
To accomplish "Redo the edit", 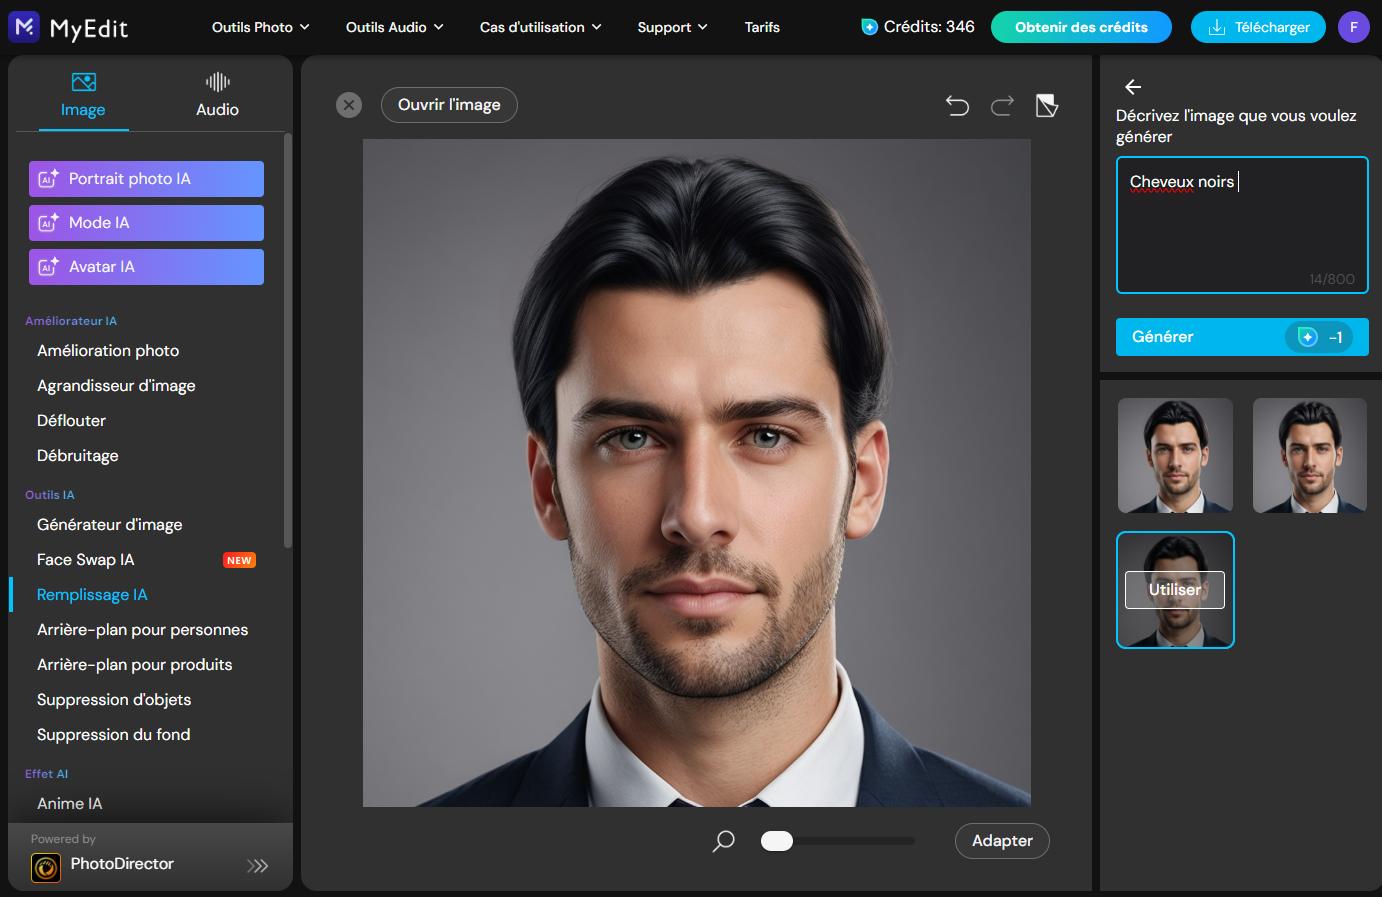I will 1001,105.
